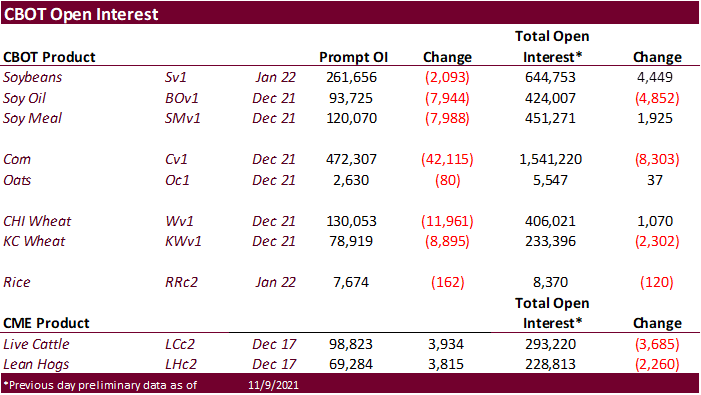Select the Lean Hogs prompt OI 69,284
The width and height of the screenshot is (701, 395).
351,364
